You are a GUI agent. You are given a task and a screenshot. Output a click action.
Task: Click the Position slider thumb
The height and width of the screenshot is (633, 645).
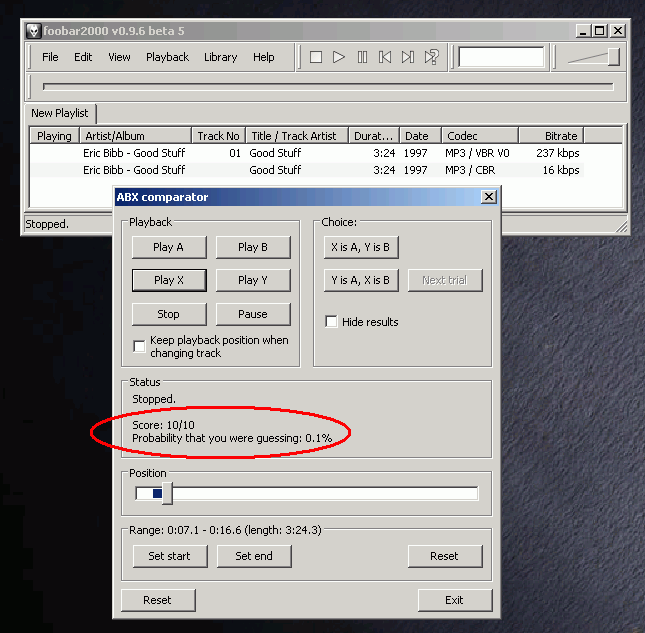[x=167, y=494]
